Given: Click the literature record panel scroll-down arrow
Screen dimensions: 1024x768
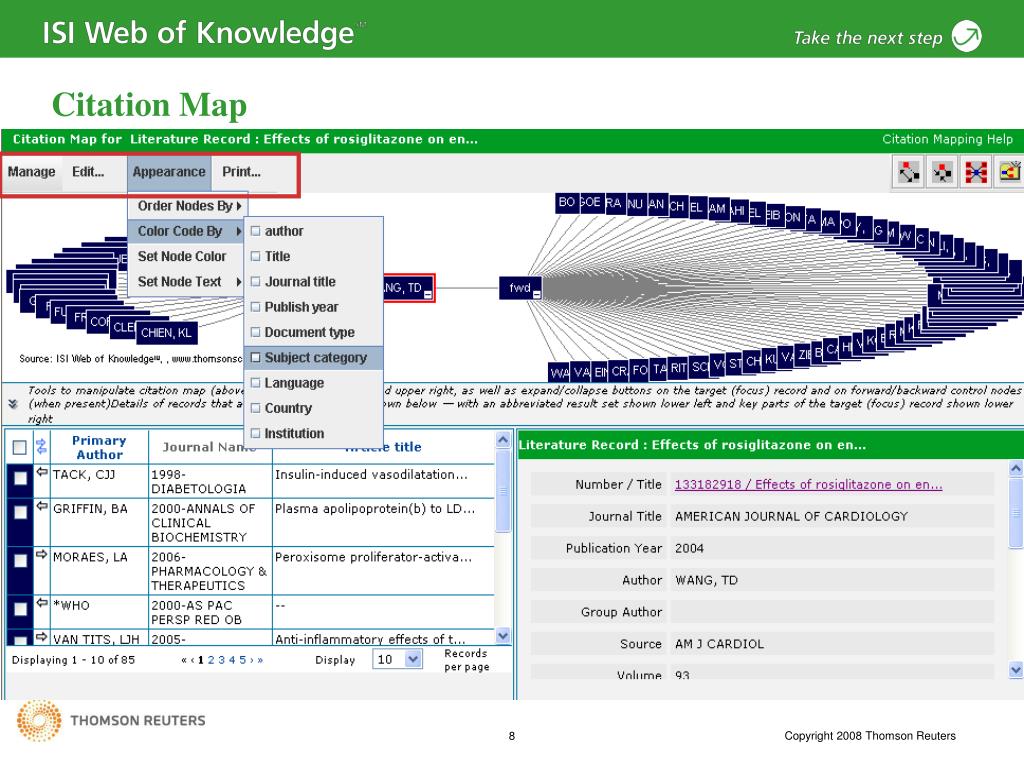Looking at the screenshot, I should (x=1016, y=669).
